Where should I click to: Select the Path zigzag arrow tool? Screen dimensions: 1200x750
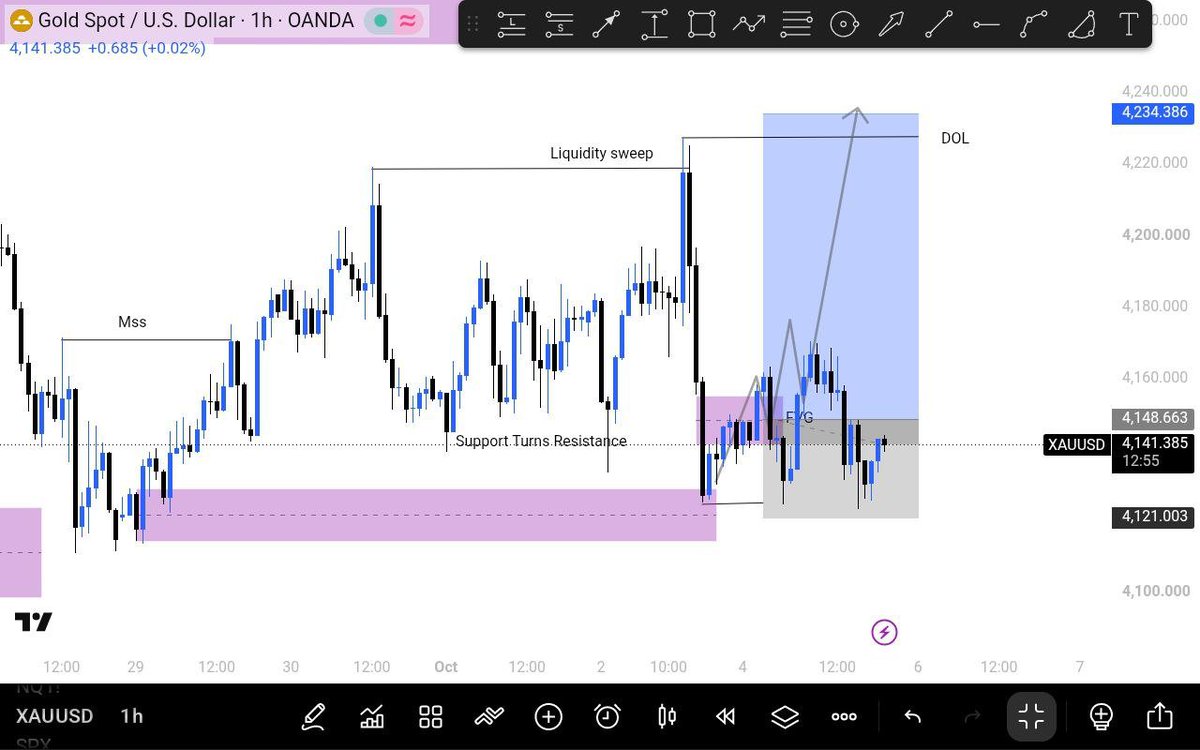749,24
